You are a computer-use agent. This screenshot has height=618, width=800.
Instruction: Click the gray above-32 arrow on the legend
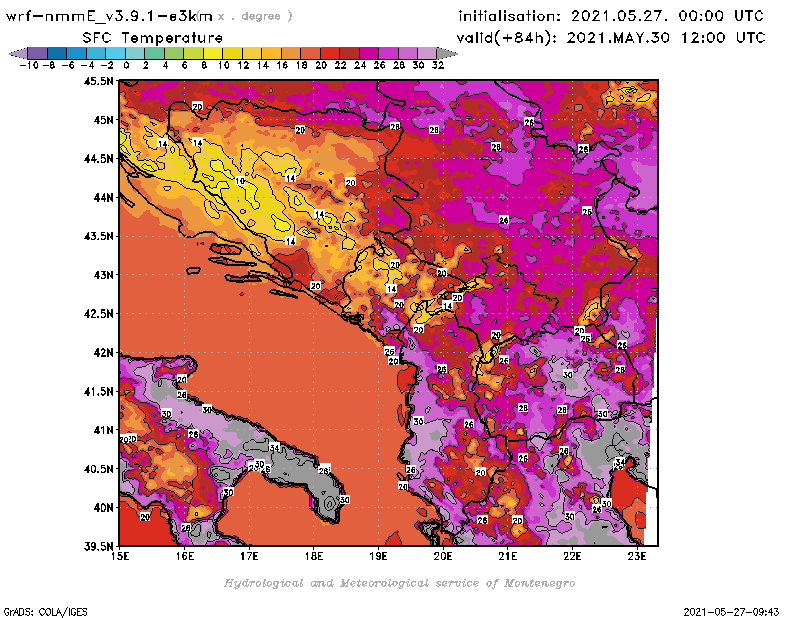[x=447, y=53]
